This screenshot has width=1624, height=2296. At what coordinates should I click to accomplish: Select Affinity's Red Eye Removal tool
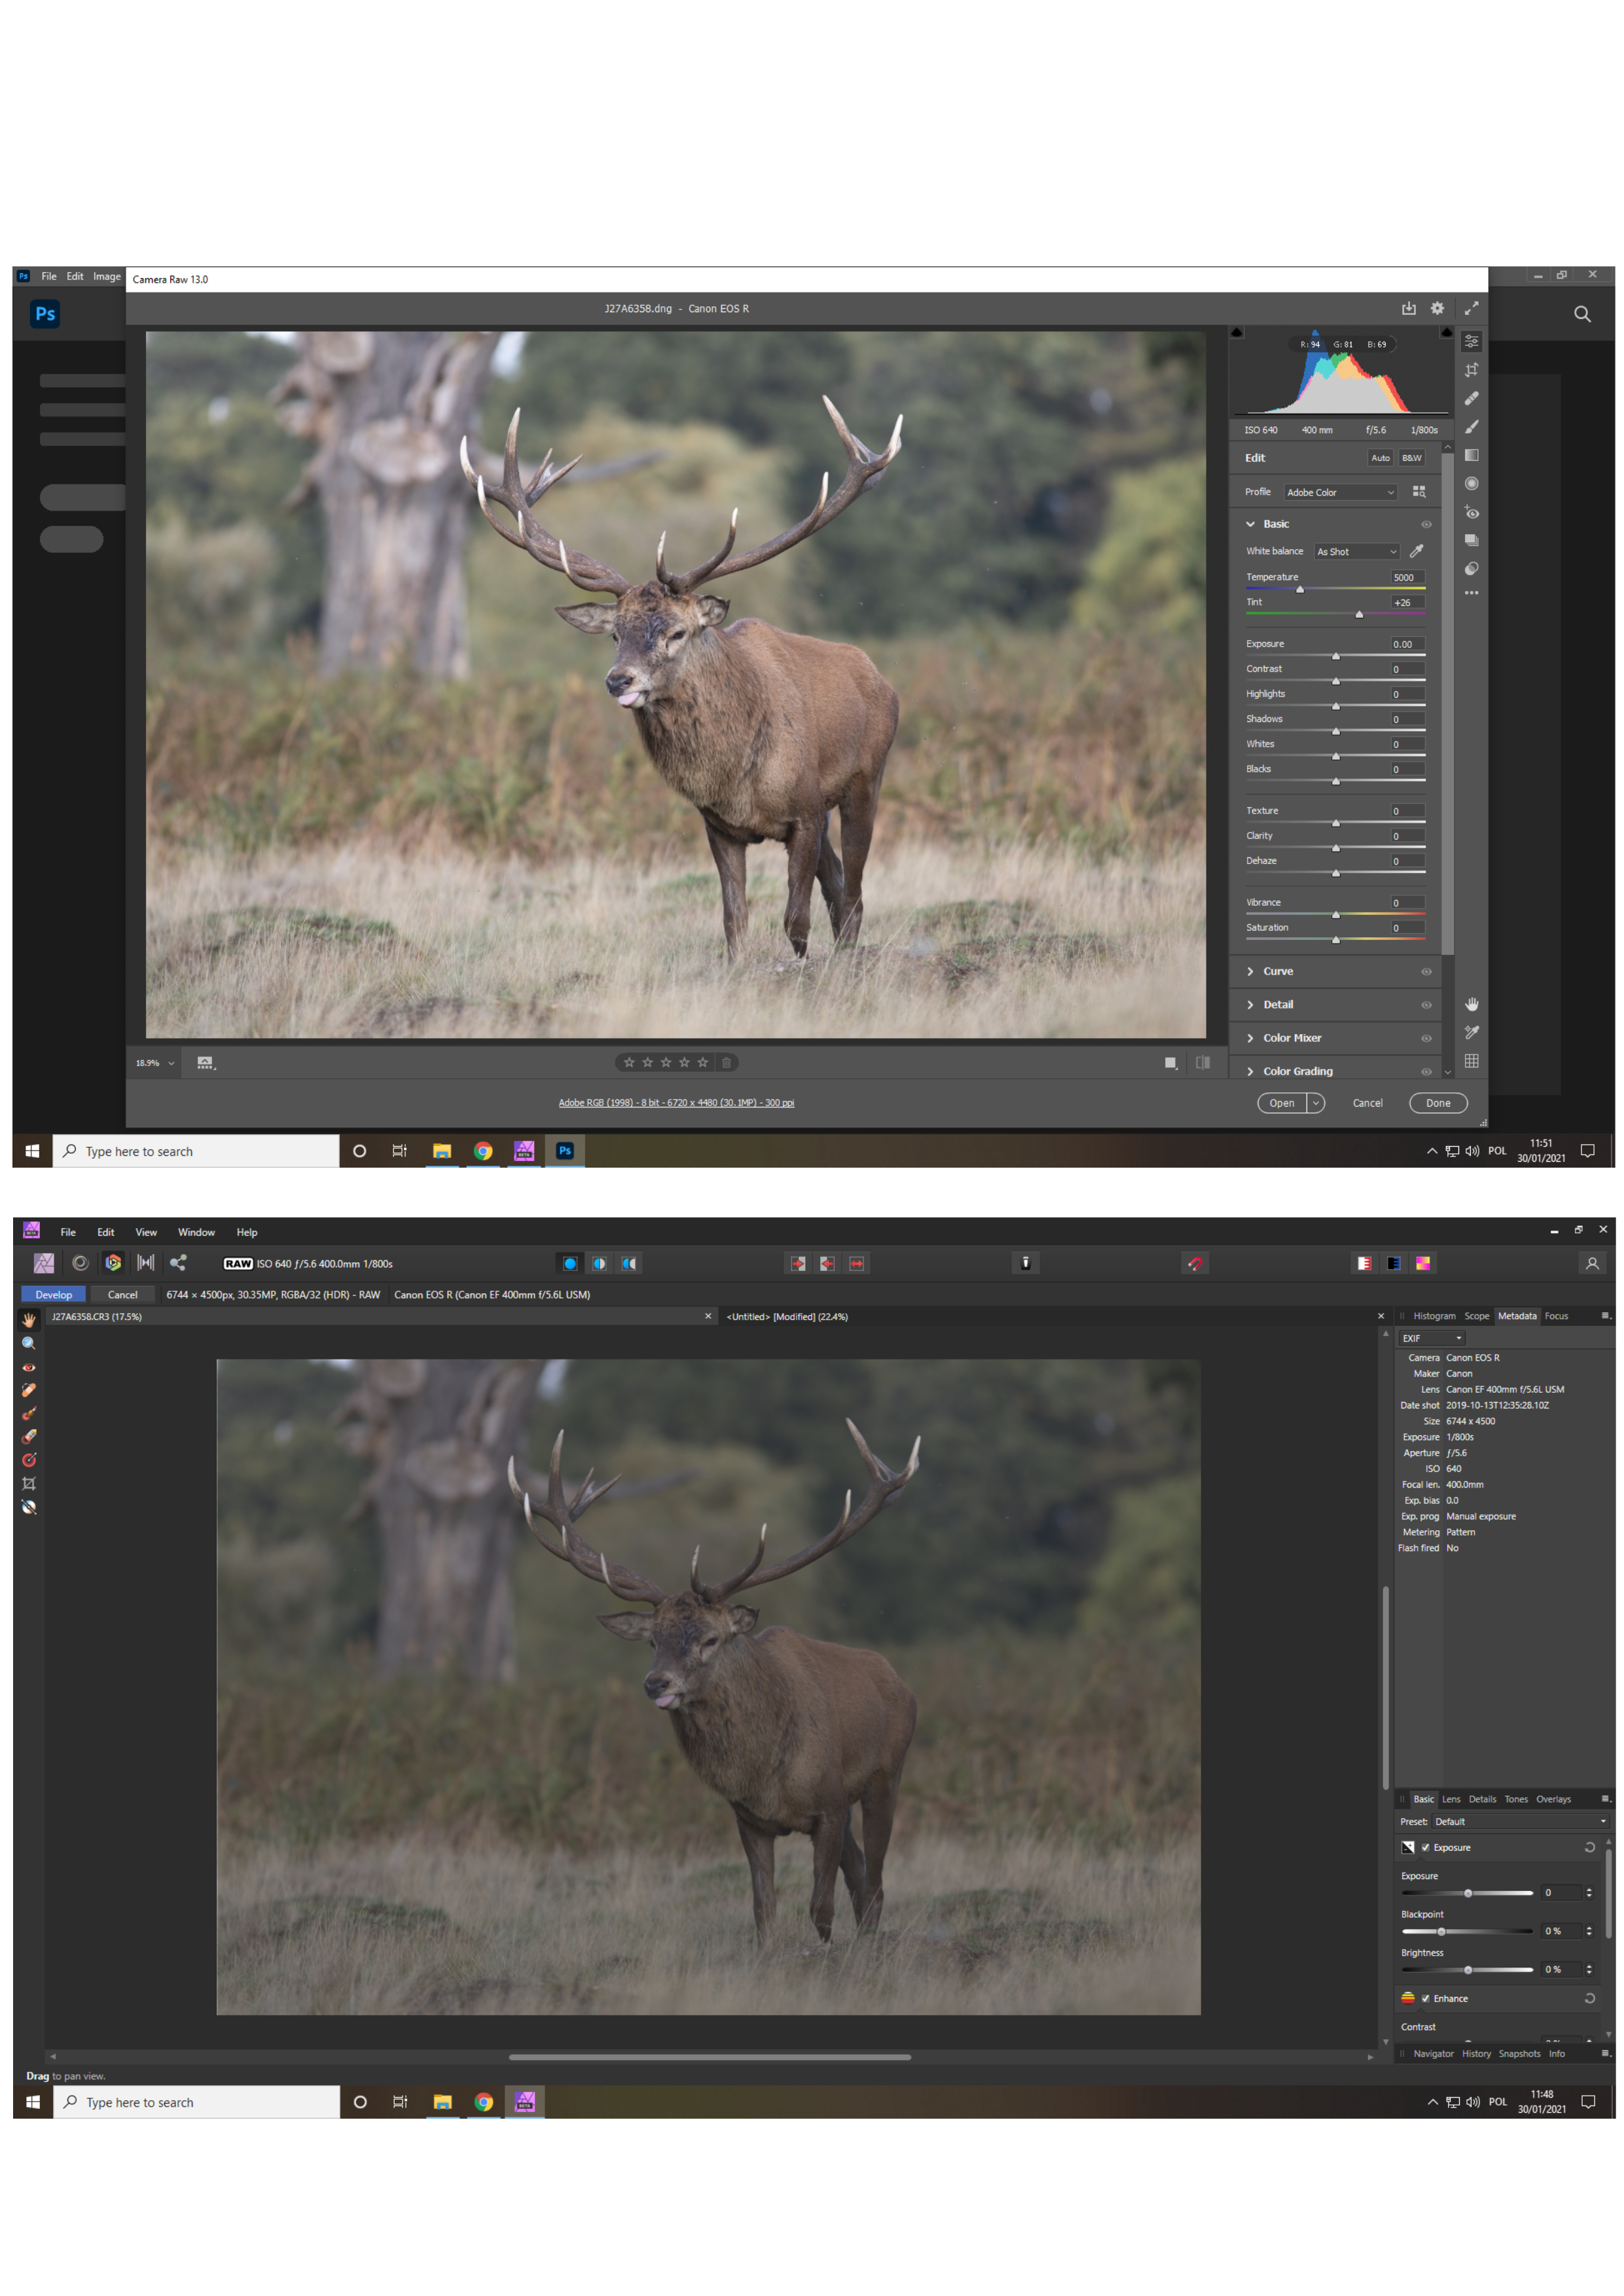pos(29,1366)
